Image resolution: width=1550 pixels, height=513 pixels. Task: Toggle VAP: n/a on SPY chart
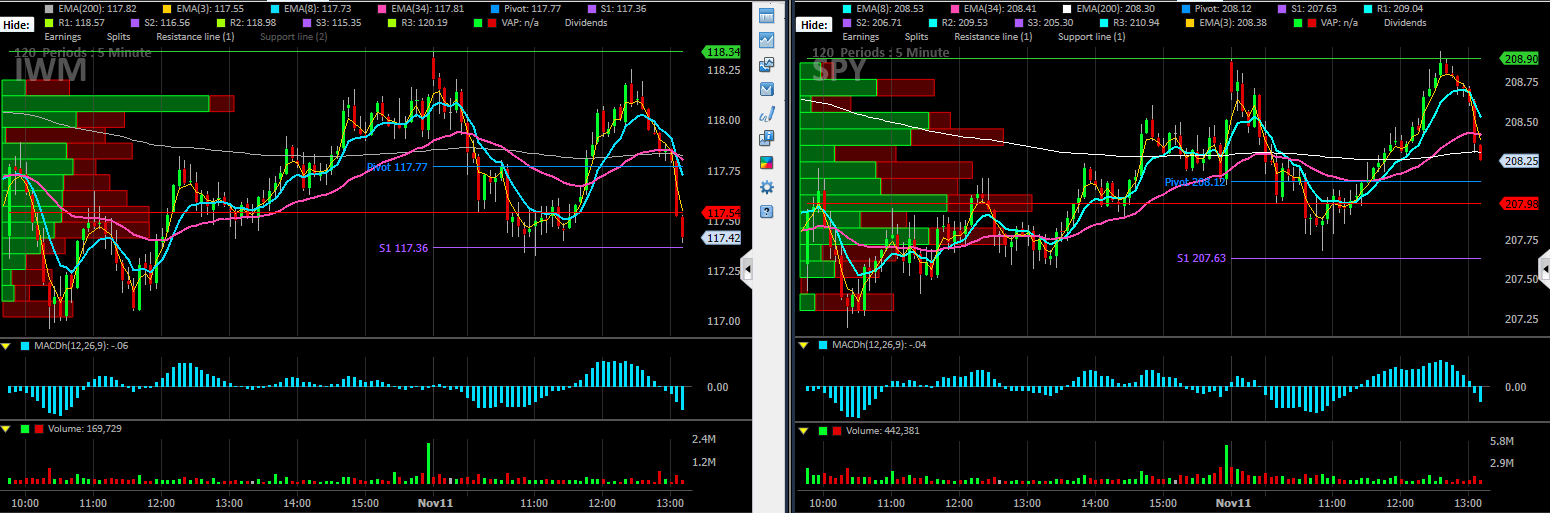1325,22
